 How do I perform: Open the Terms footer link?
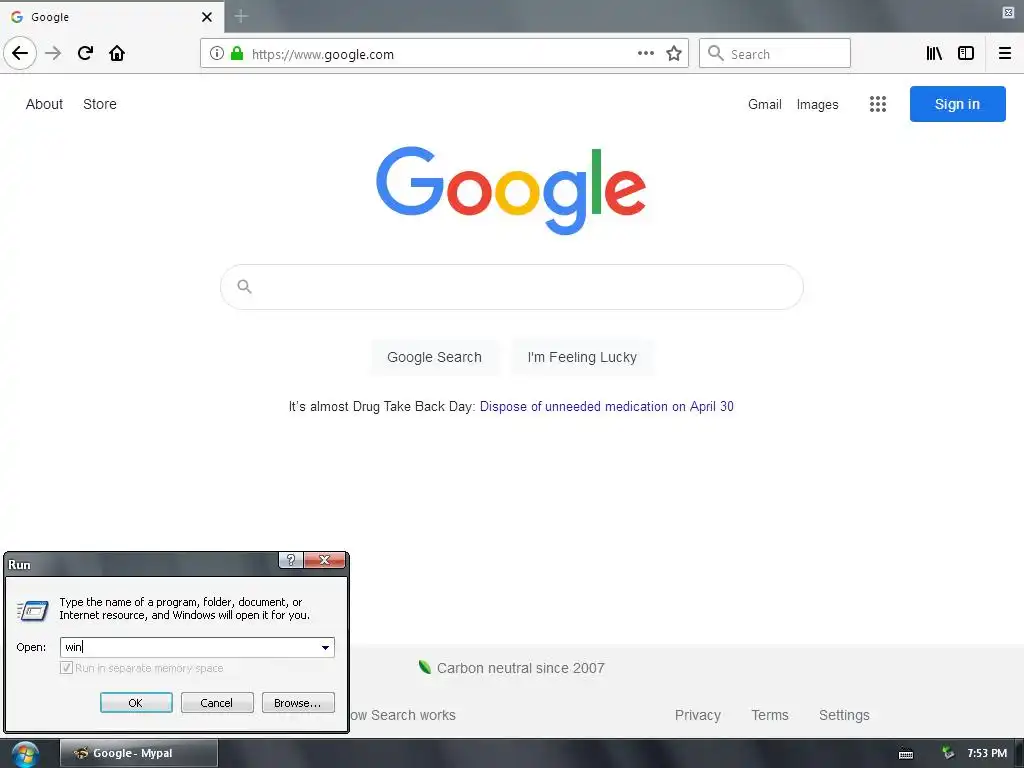(770, 715)
